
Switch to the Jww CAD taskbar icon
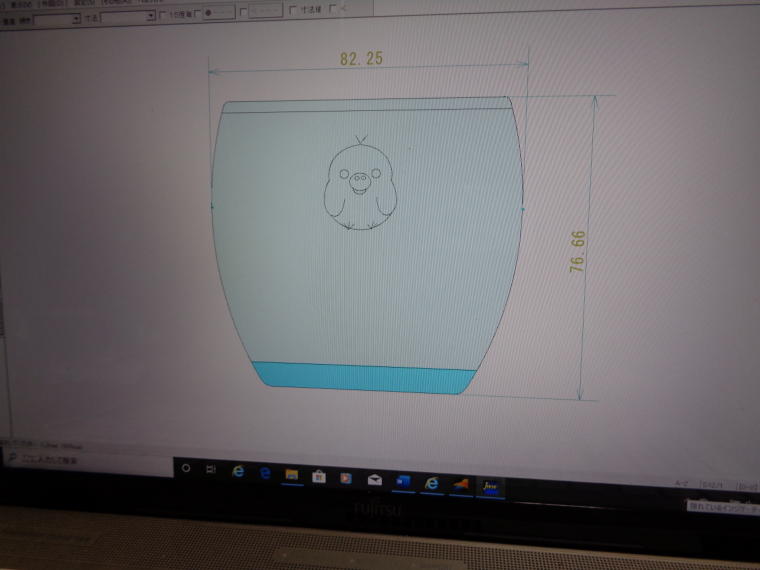pyautogui.click(x=490, y=487)
